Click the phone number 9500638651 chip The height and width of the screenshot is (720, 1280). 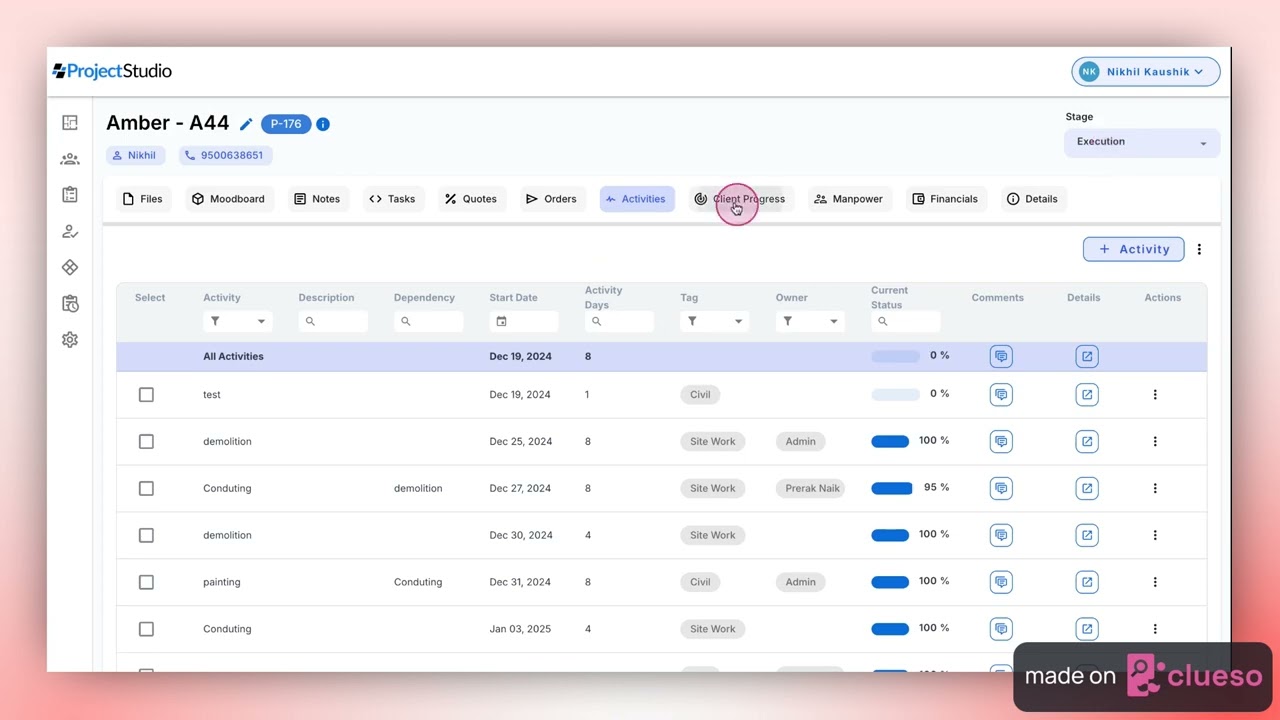[226, 155]
